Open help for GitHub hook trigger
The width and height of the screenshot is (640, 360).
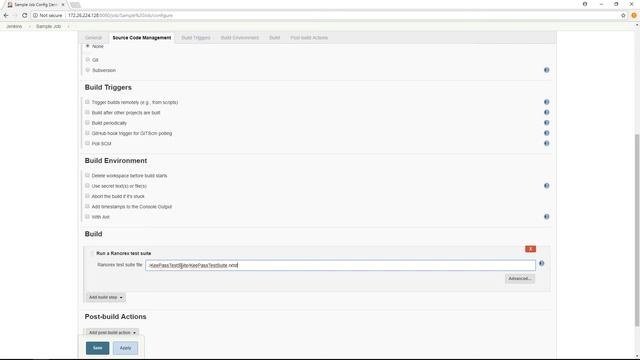(546, 133)
